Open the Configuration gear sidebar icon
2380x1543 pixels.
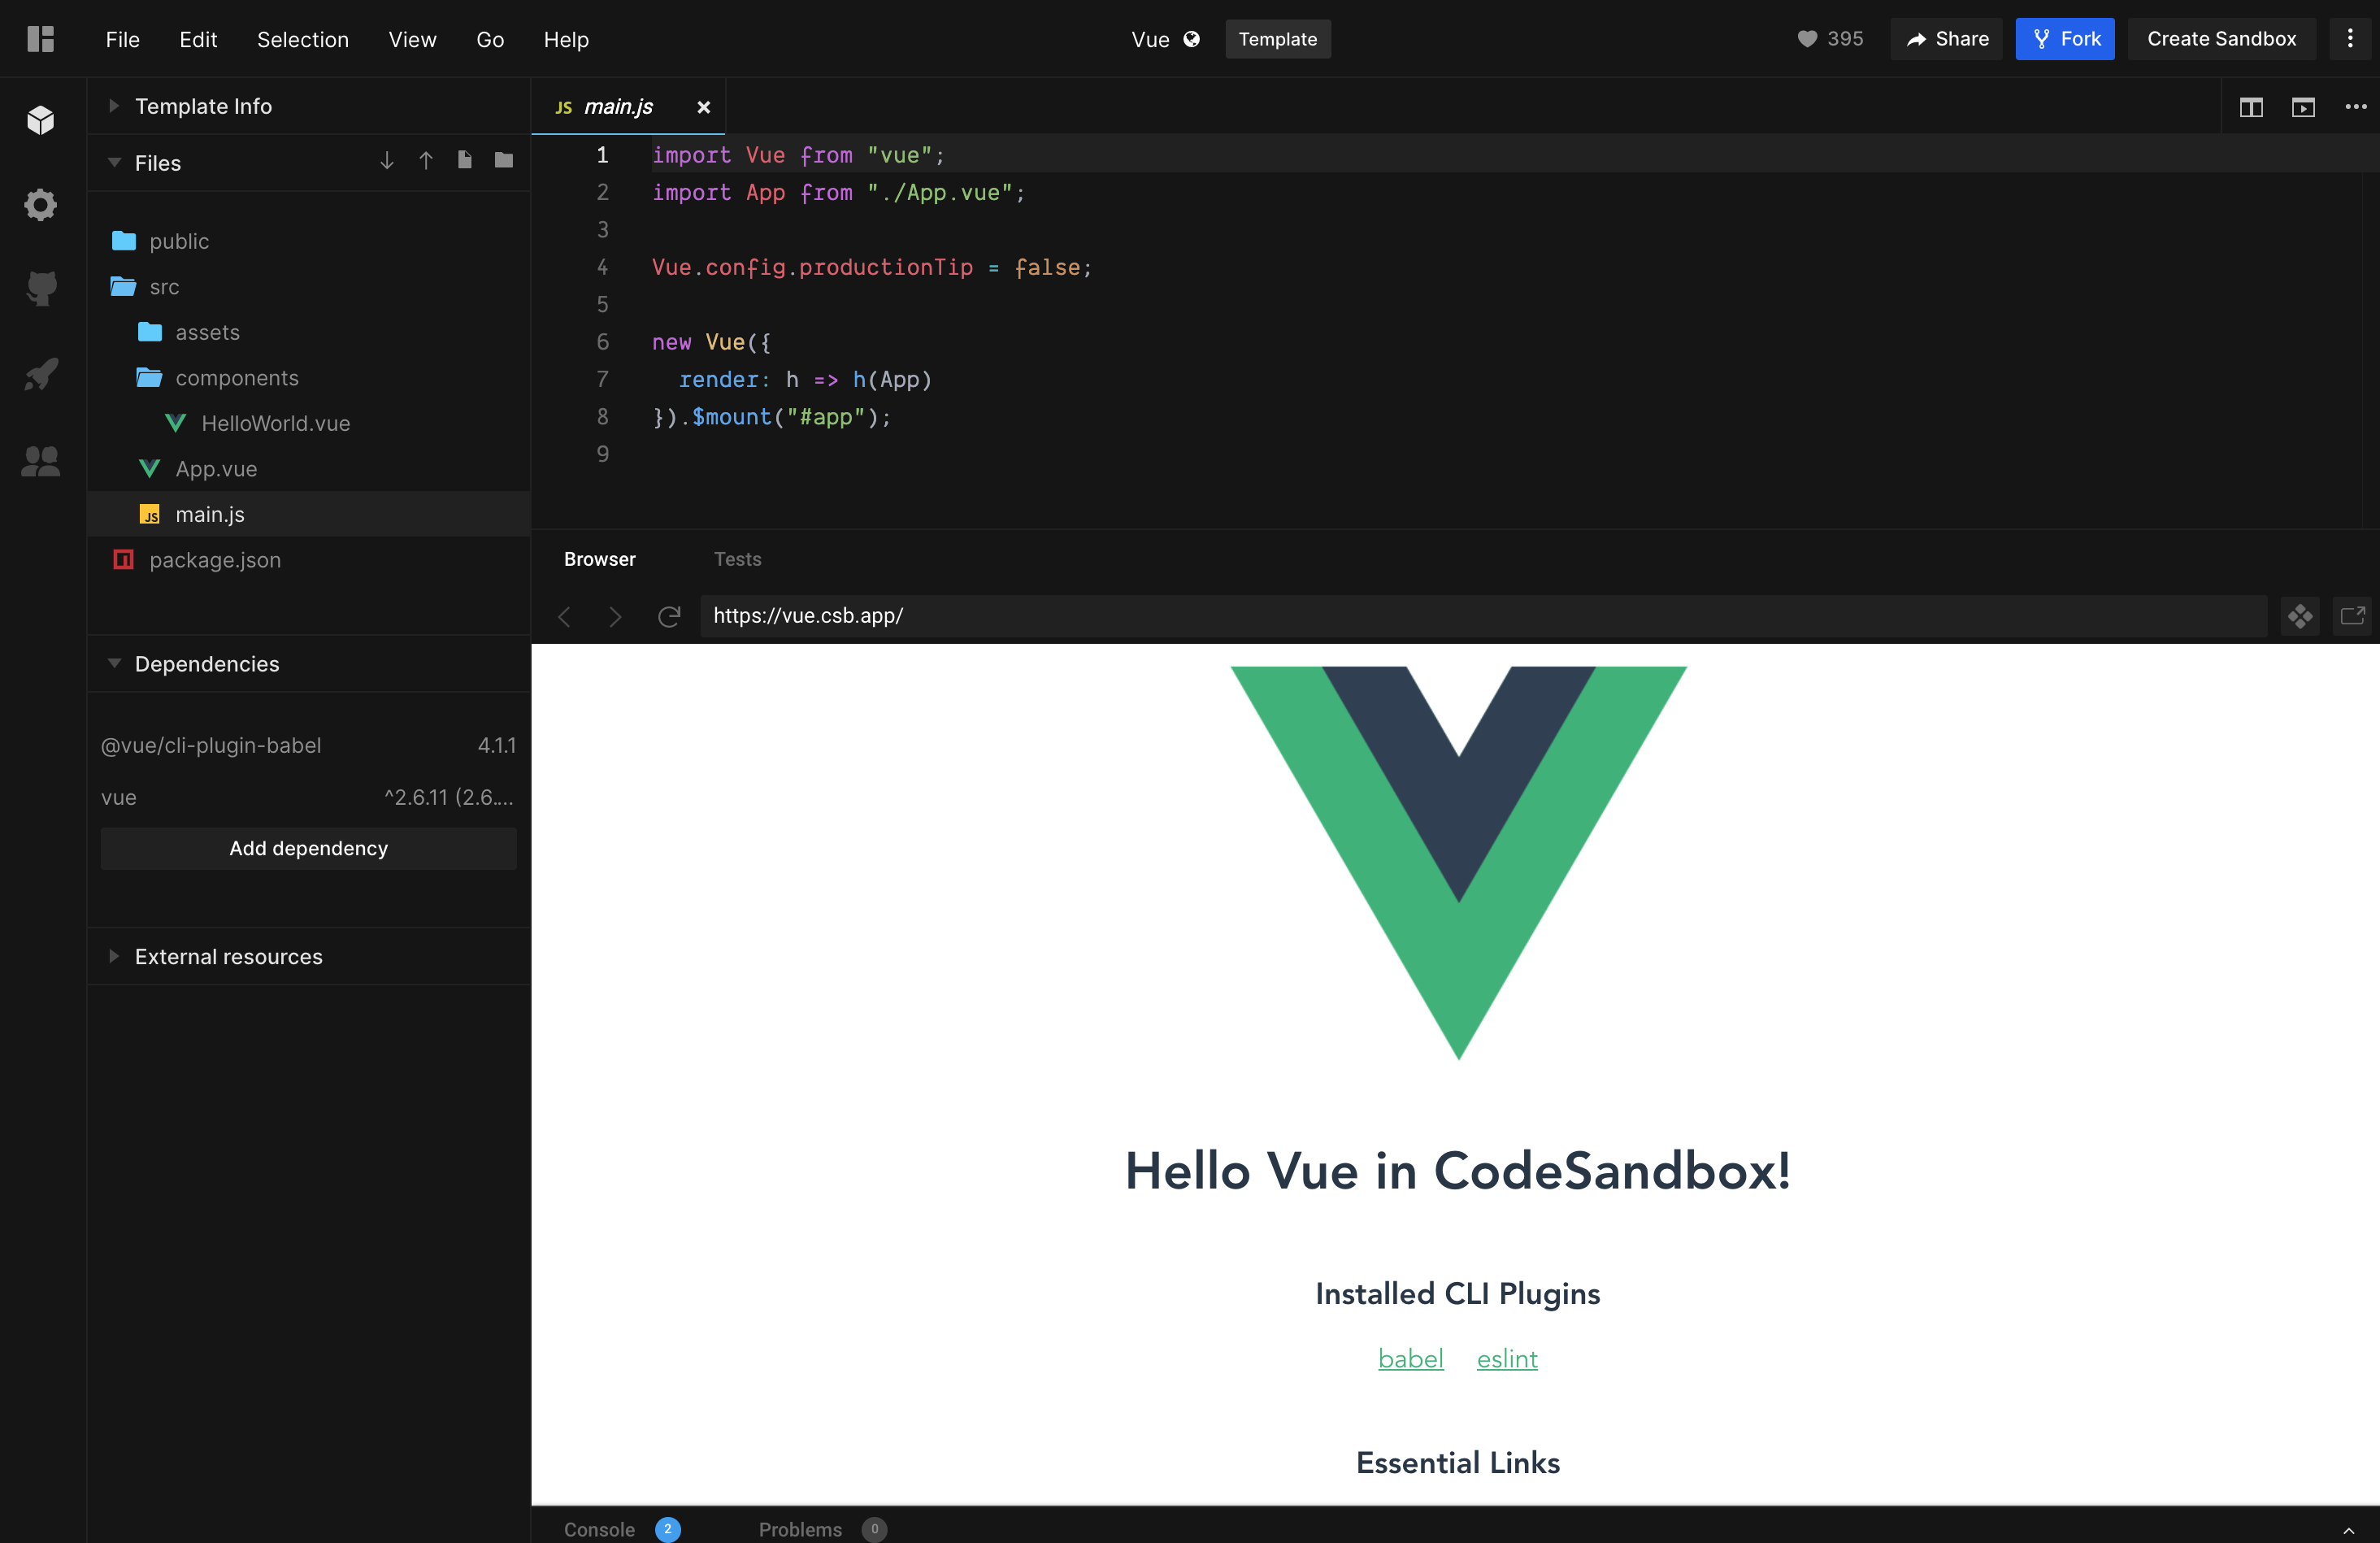point(41,204)
